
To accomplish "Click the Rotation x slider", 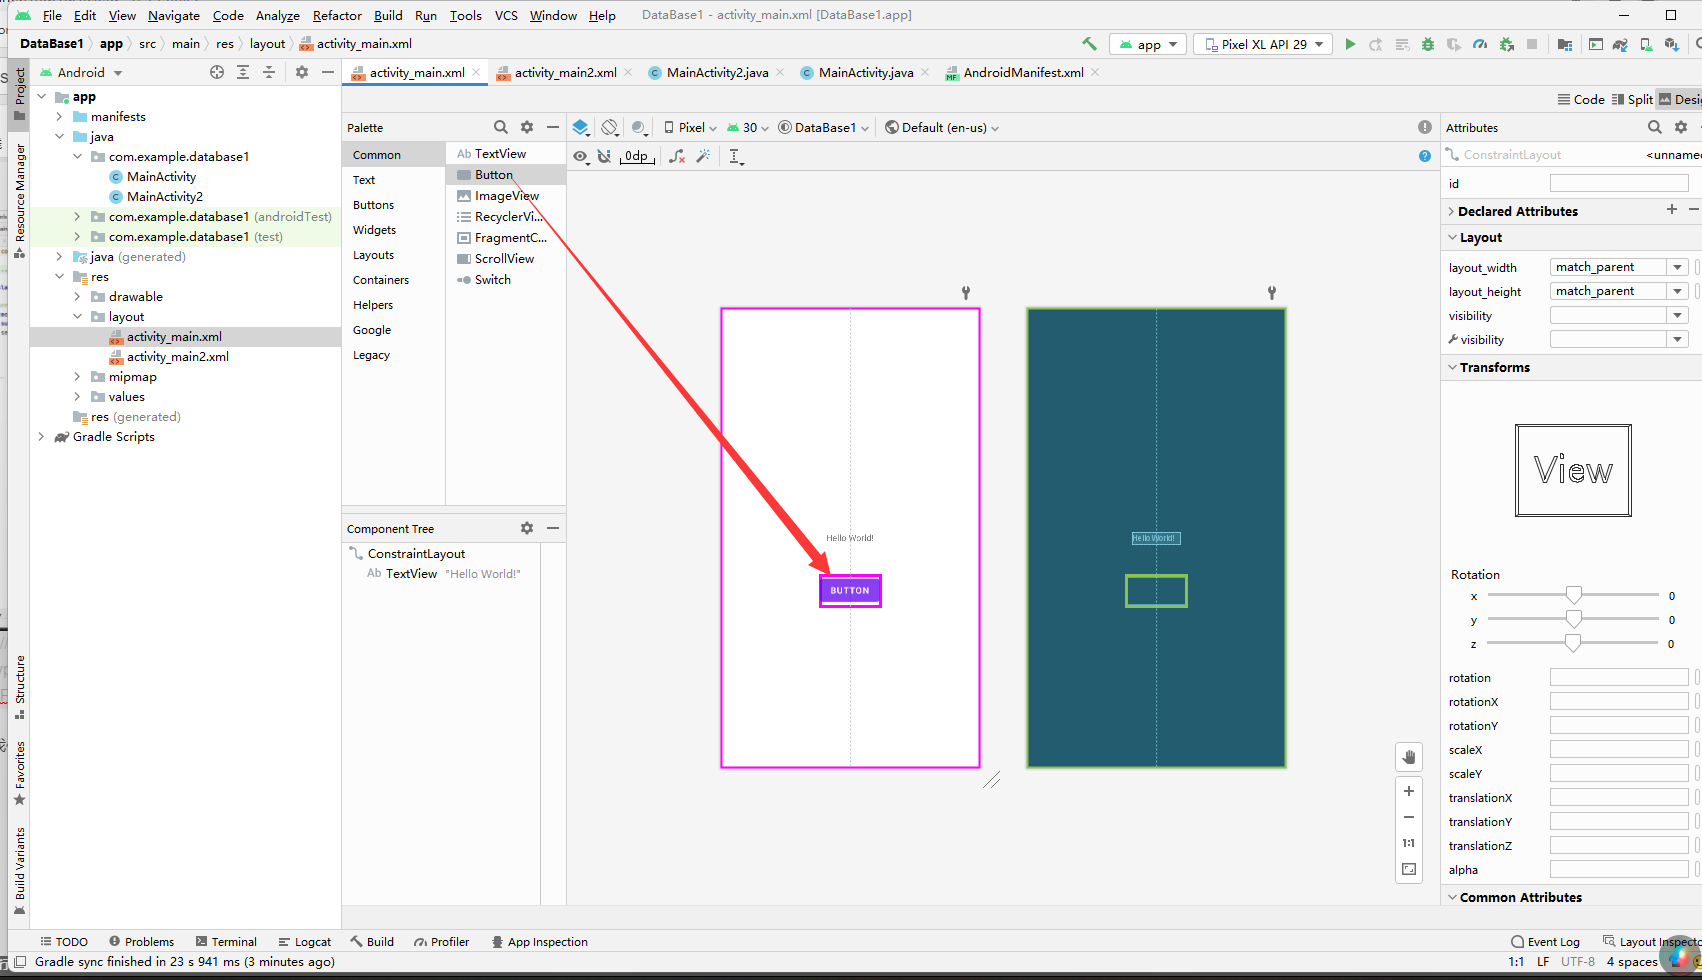I will pyautogui.click(x=1576, y=596).
